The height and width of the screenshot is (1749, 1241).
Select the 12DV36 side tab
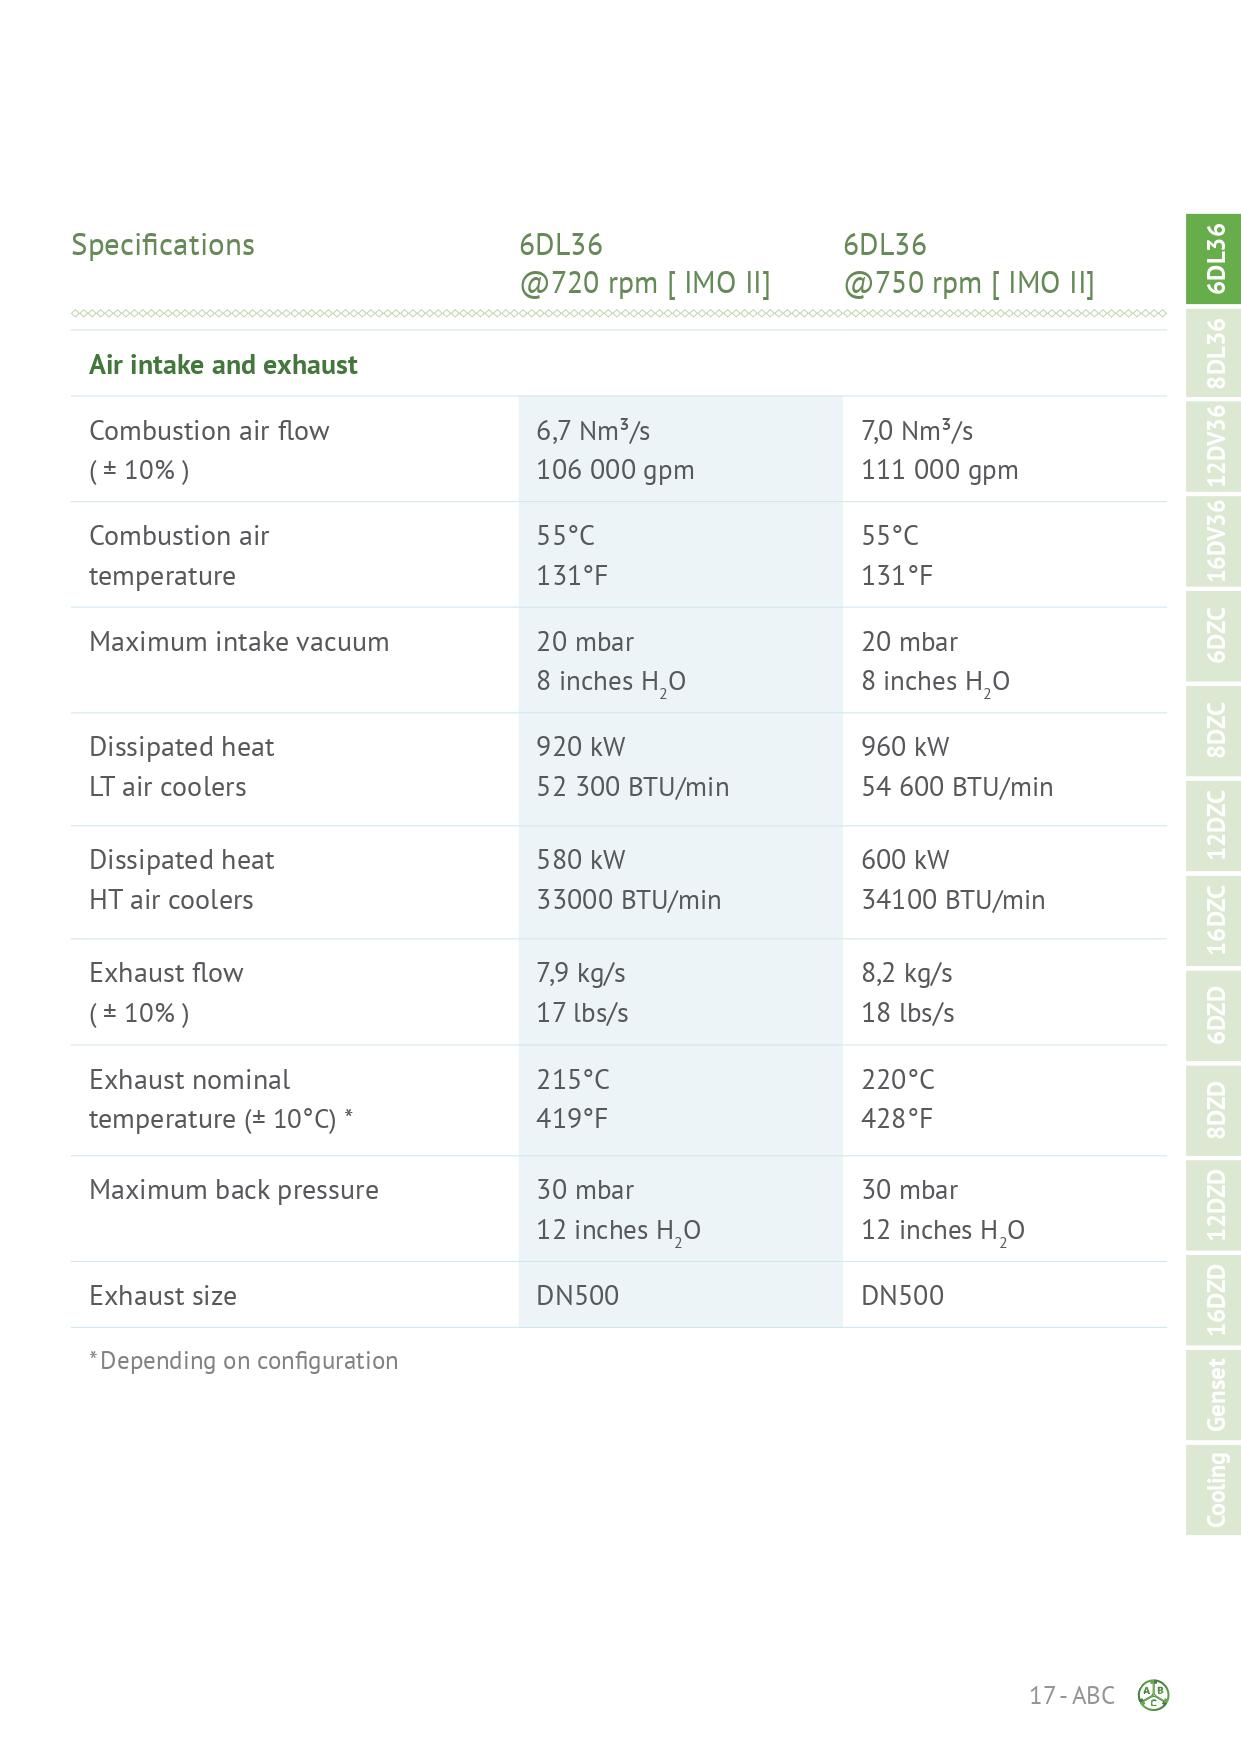click(x=1213, y=447)
